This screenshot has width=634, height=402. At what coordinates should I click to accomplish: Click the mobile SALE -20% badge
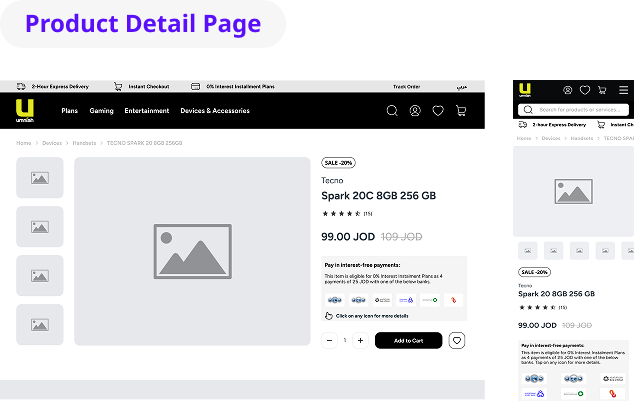(x=534, y=272)
